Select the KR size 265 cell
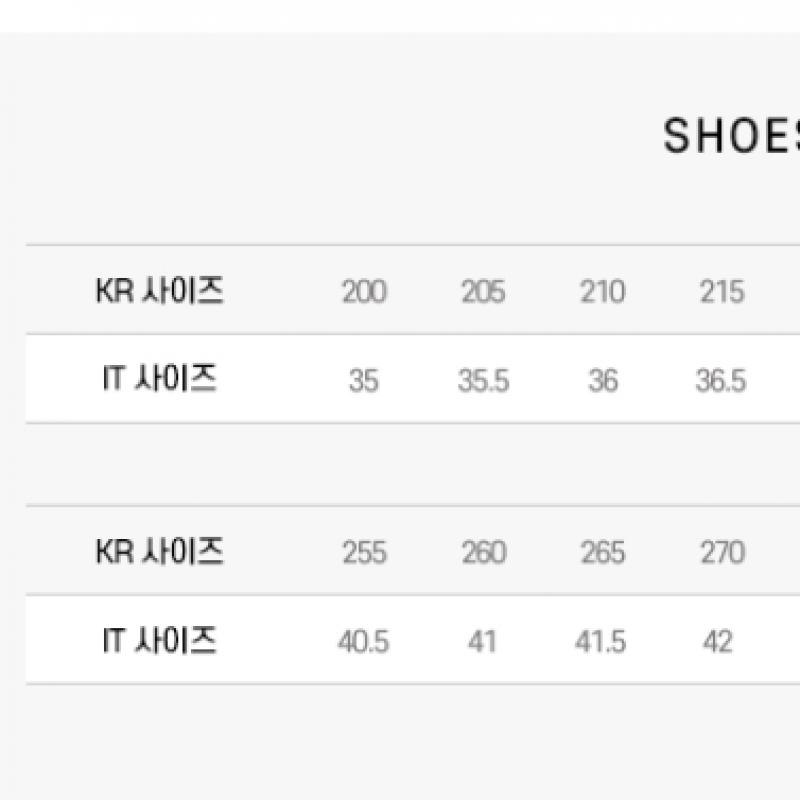Image resolution: width=800 pixels, height=800 pixels. (x=603, y=552)
